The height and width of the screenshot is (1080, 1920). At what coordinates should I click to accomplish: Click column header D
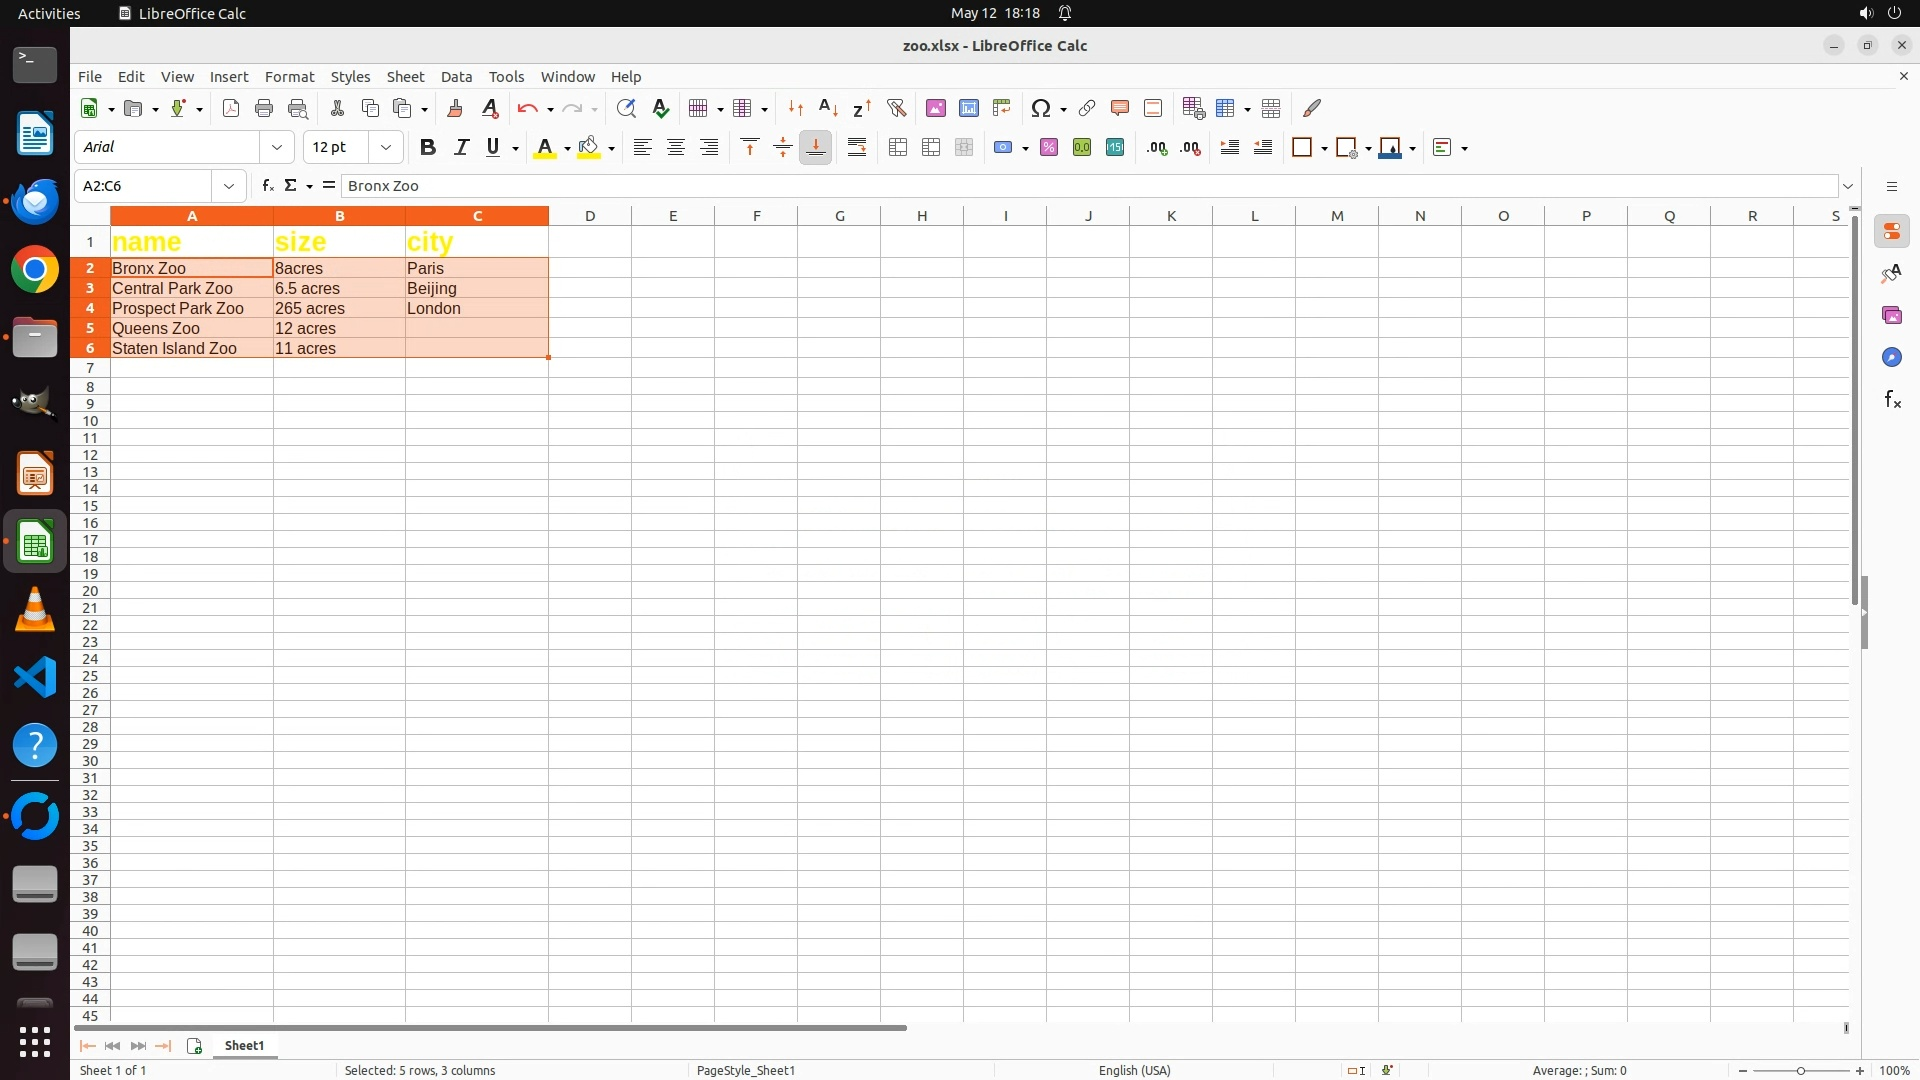[590, 216]
